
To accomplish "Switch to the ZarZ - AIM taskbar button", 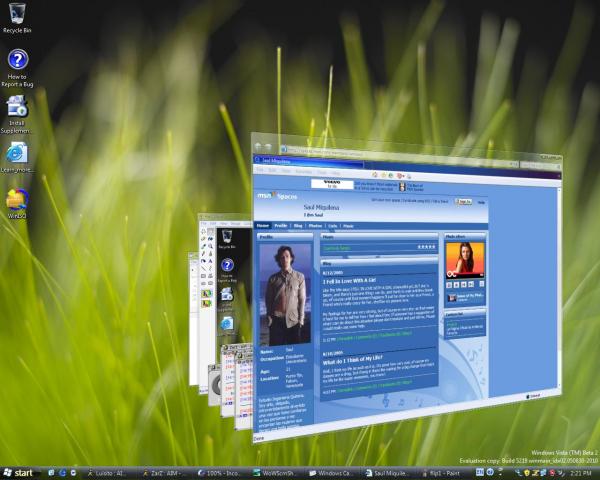I will coord(165,473).
